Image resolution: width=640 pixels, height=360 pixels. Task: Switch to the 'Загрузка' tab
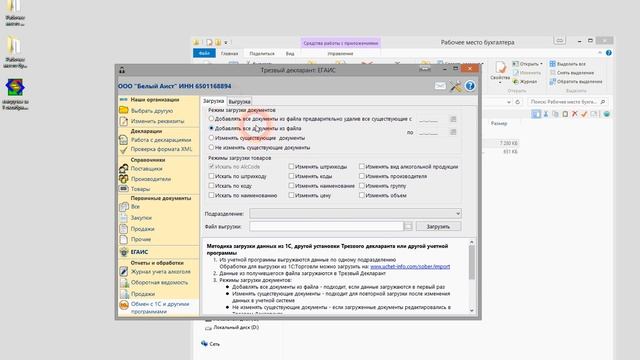pos(213,101)
